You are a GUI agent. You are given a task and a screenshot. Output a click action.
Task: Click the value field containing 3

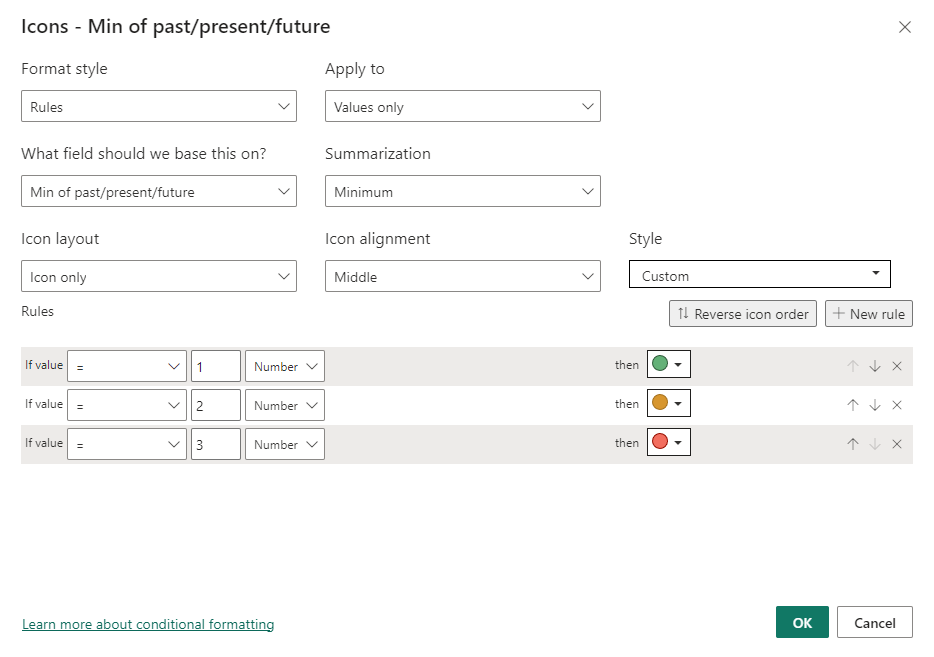coord(216,444)
